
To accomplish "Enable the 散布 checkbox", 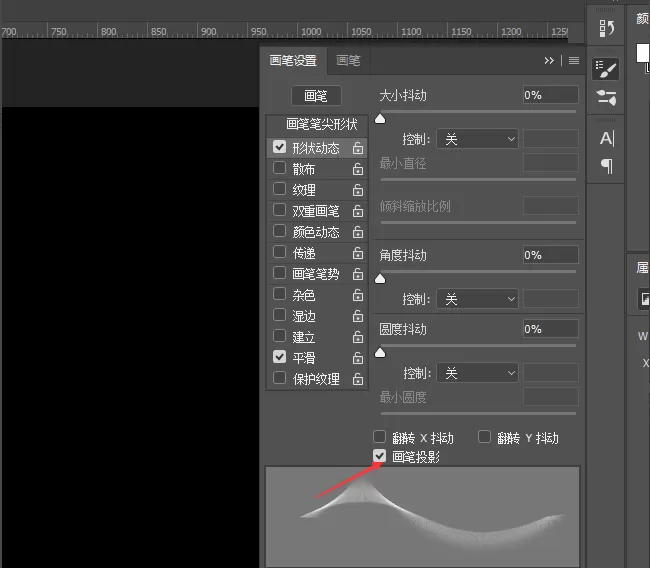I will tap(279, 168).
